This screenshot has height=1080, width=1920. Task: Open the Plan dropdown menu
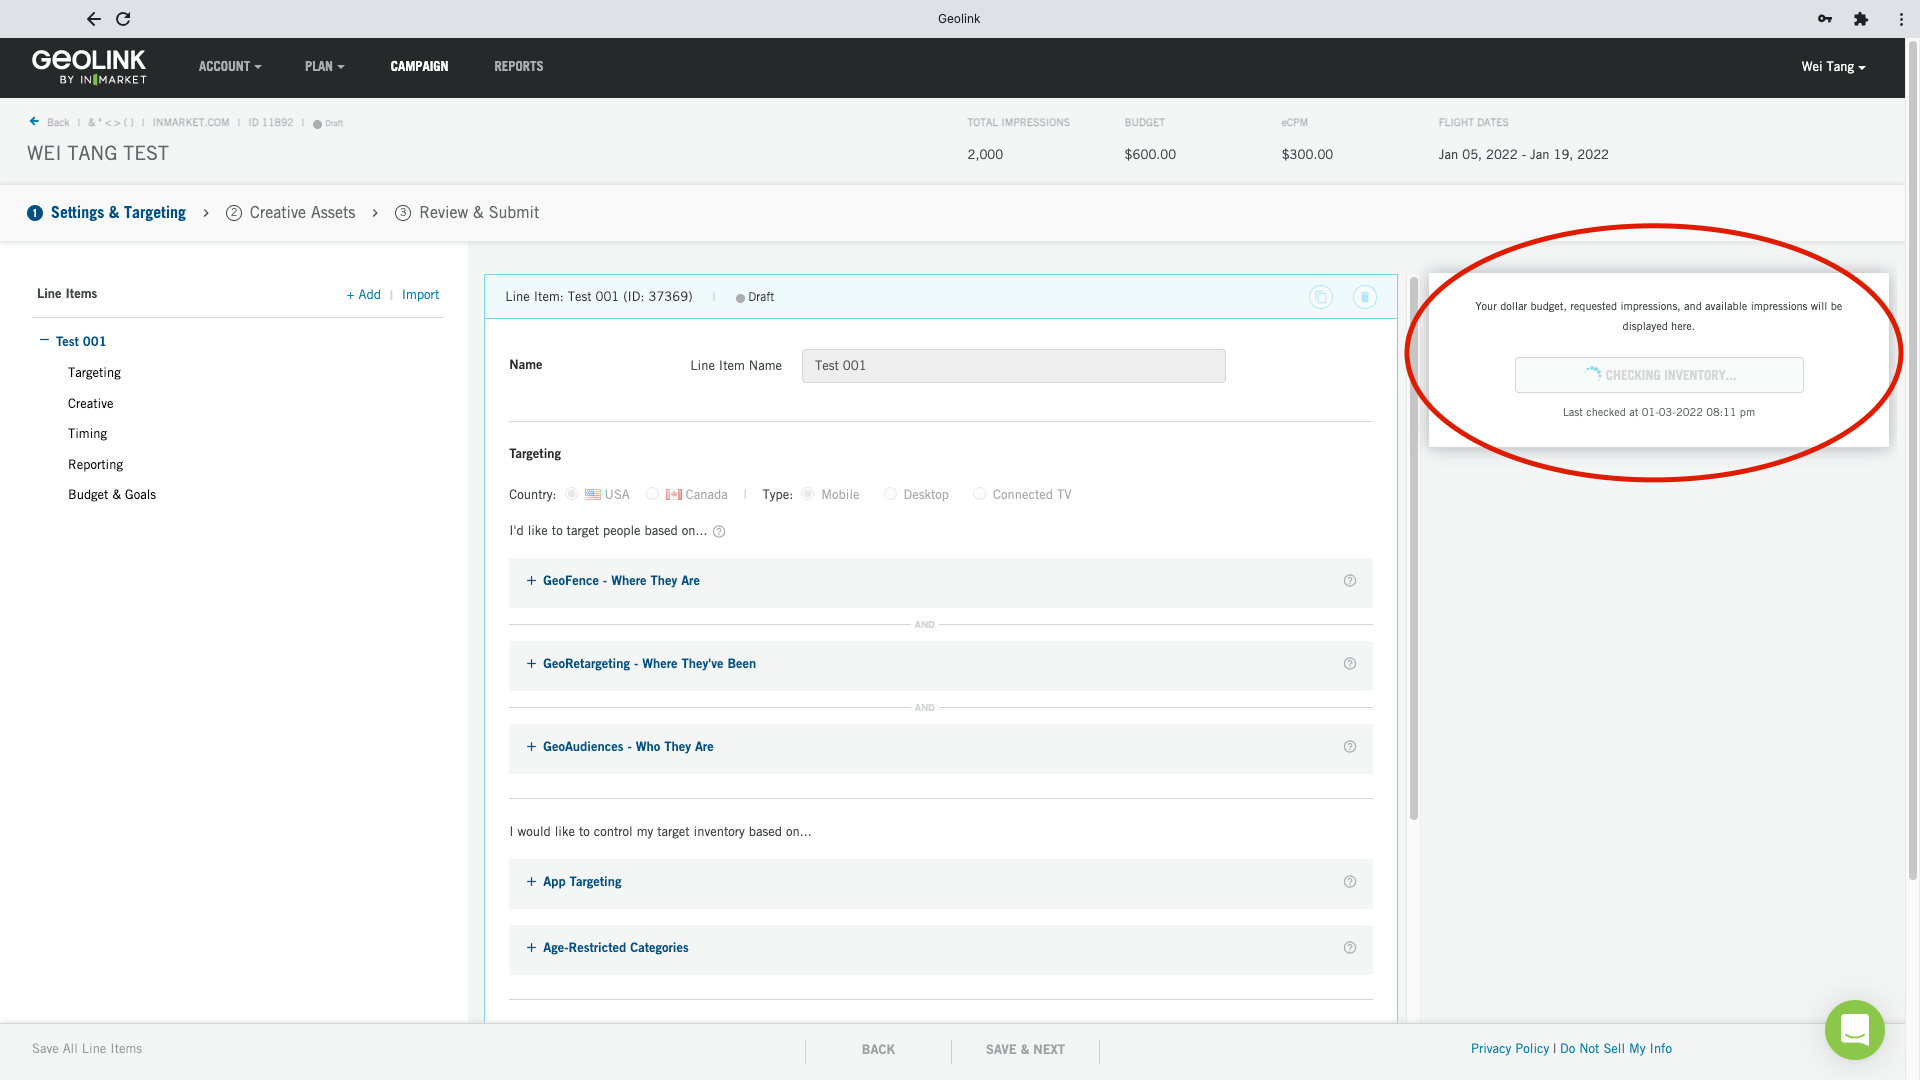pyautogui.click(x=325, y=67)
